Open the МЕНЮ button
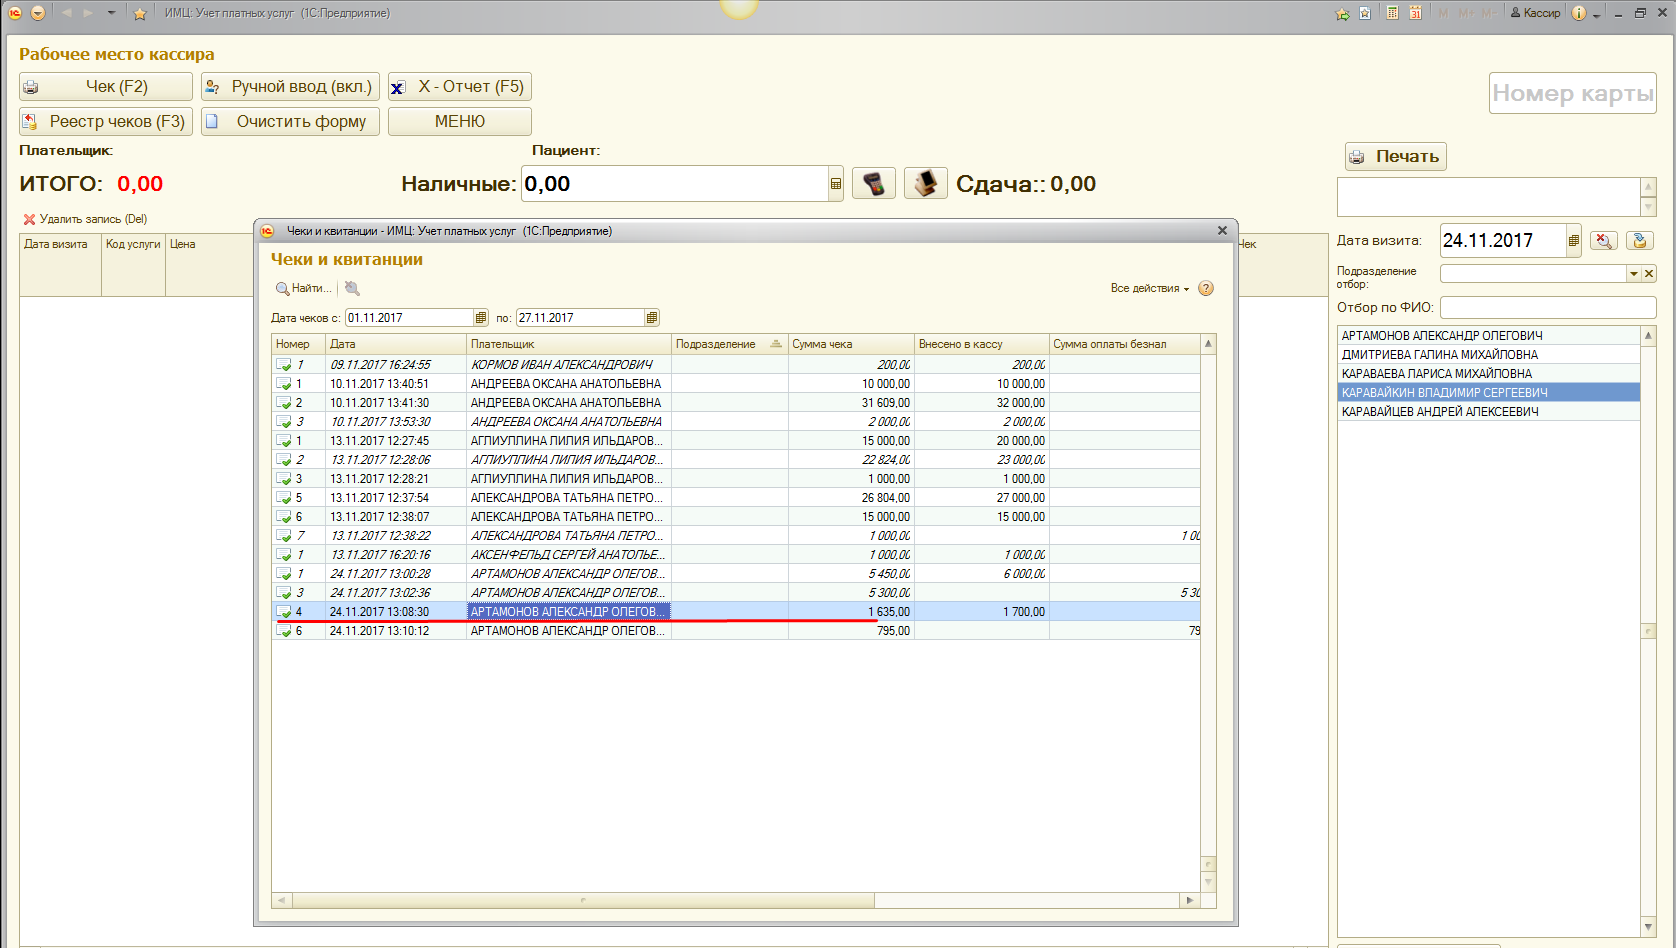Image resolution: width=1676 pixels, height=948 pixels. 459,121
